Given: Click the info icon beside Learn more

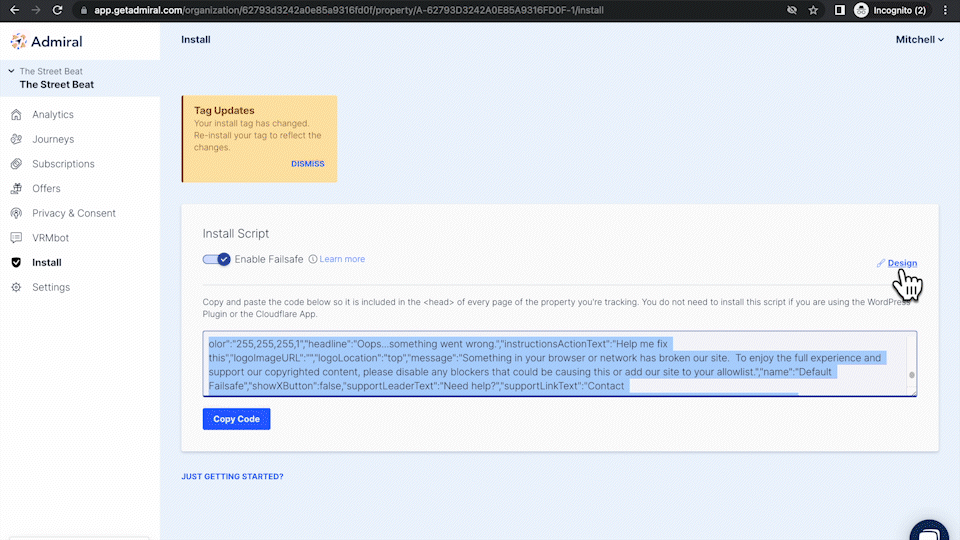Looking at the screenshot, I should (313, 259).
